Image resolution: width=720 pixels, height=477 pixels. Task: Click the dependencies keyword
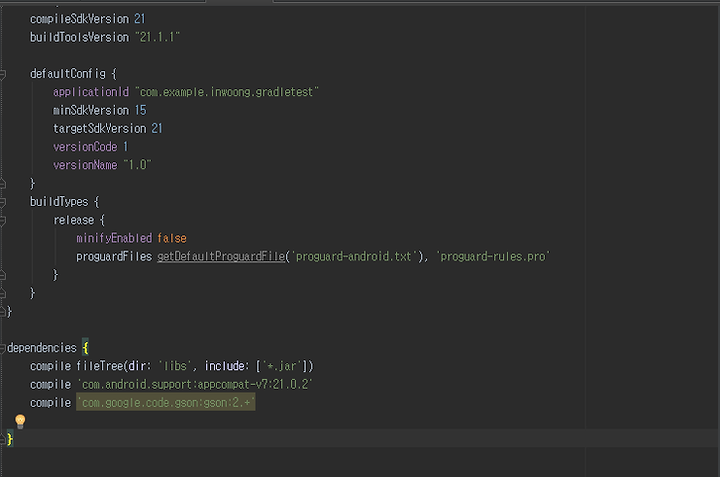pos(42,348)
